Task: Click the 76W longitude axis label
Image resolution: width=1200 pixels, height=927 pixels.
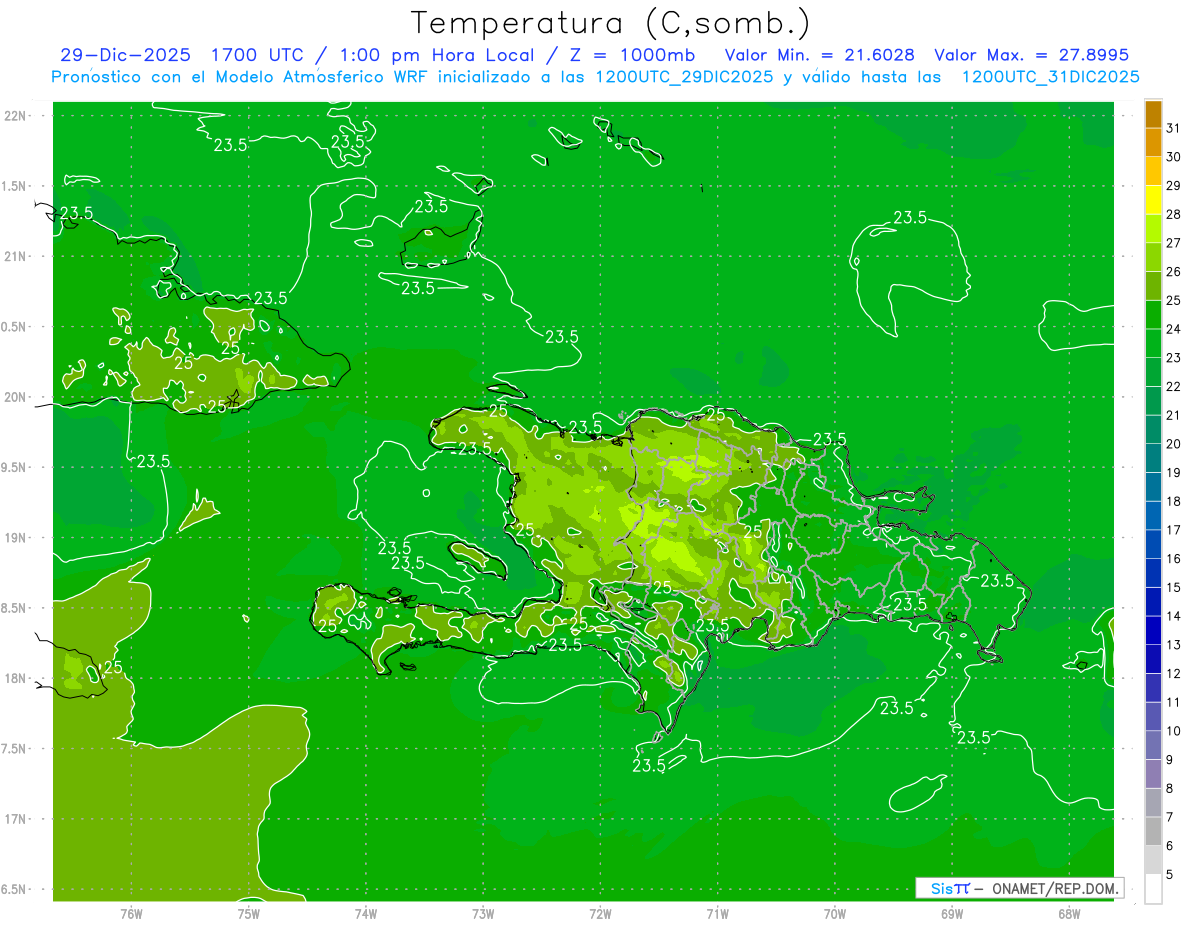Action: pyautogui.click(x=131, y=914)
